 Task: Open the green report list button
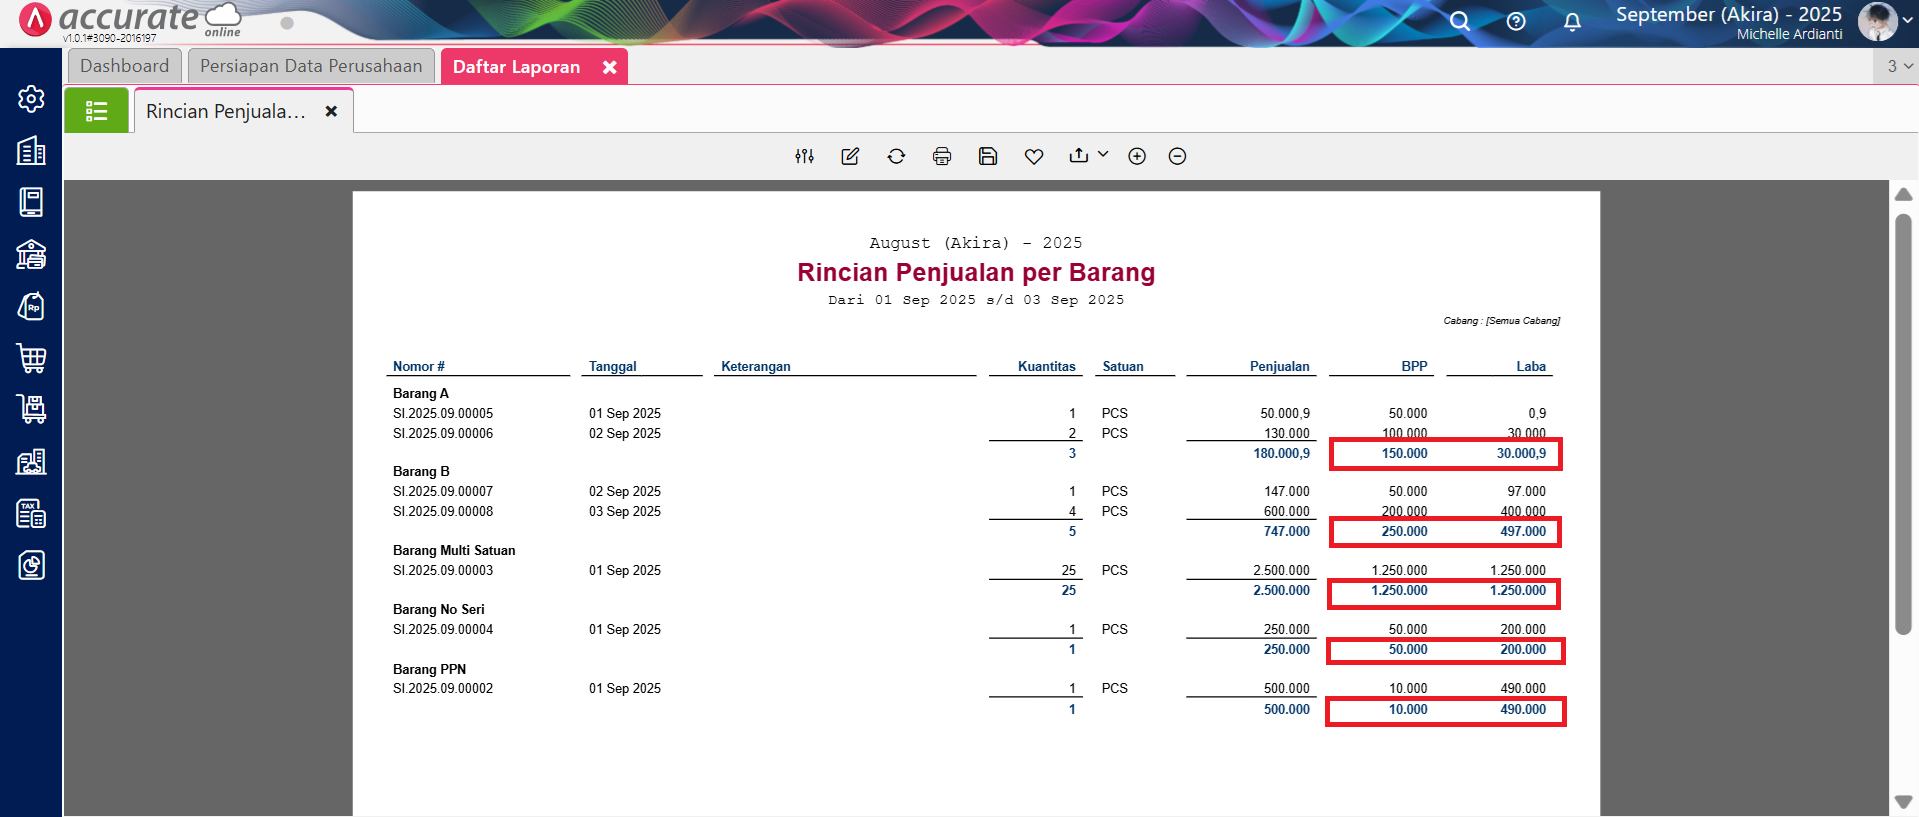(x=96, y=111)
